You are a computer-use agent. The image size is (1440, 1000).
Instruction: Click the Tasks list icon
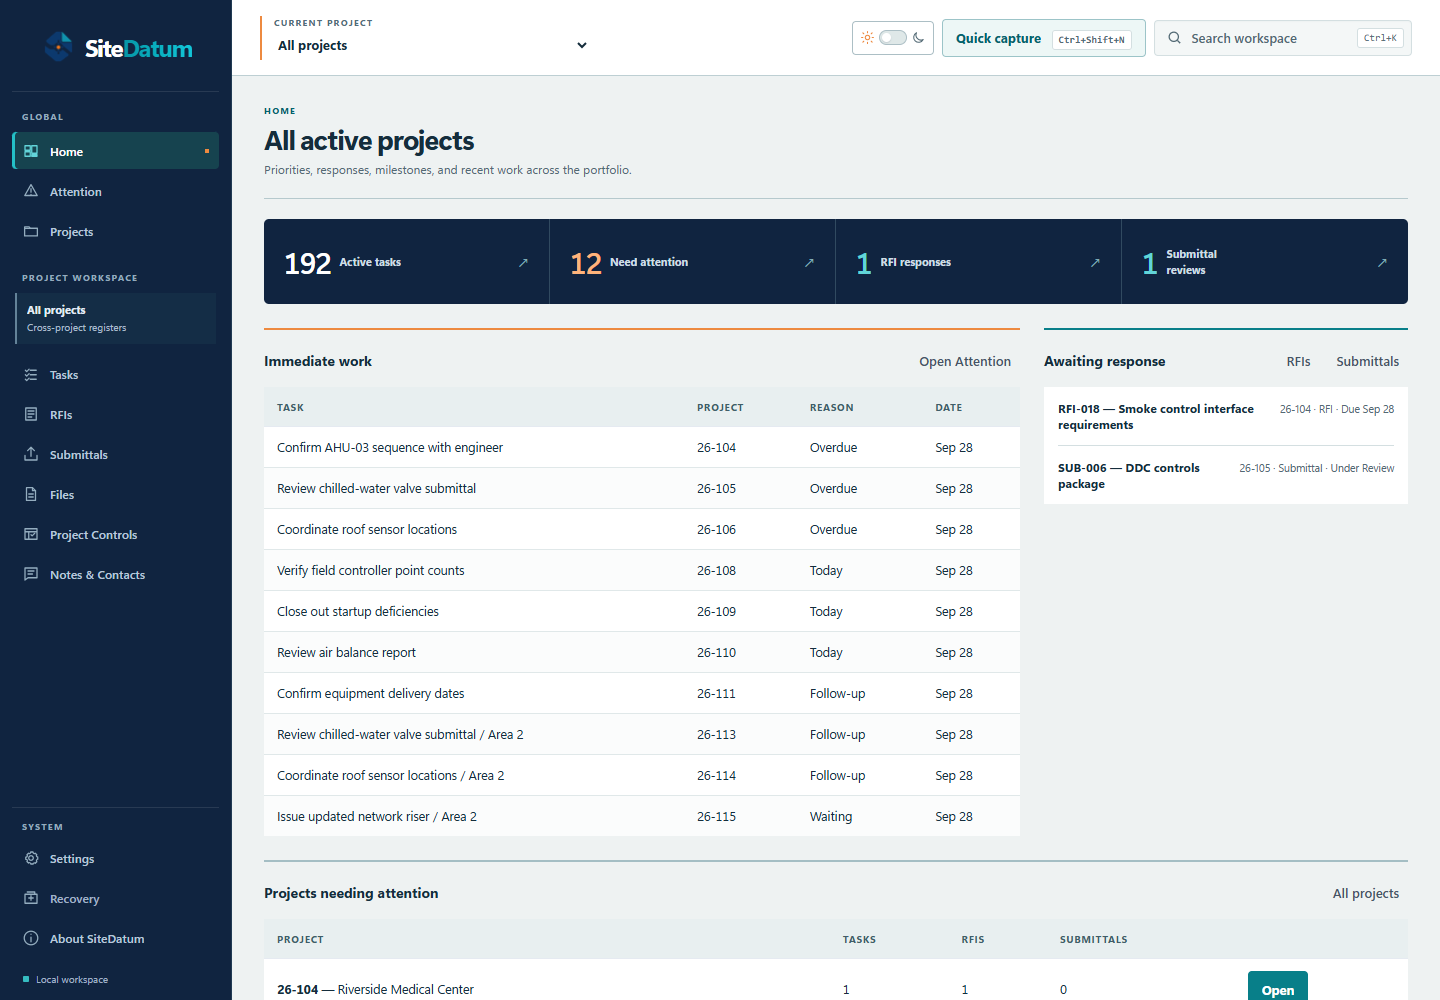(x=31, y=374)
